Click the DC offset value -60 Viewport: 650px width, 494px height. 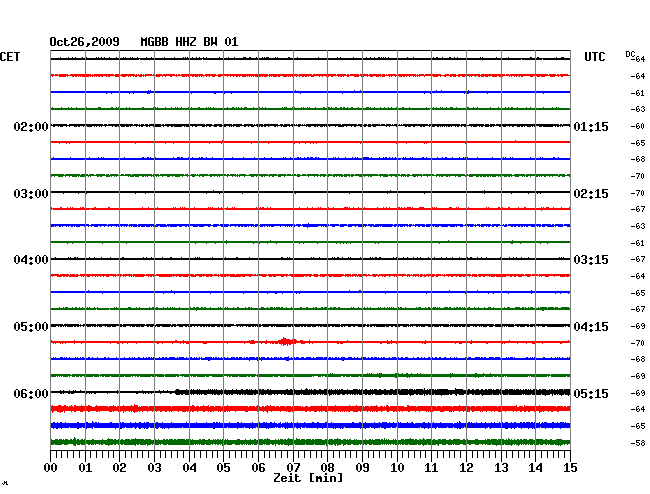638,126
